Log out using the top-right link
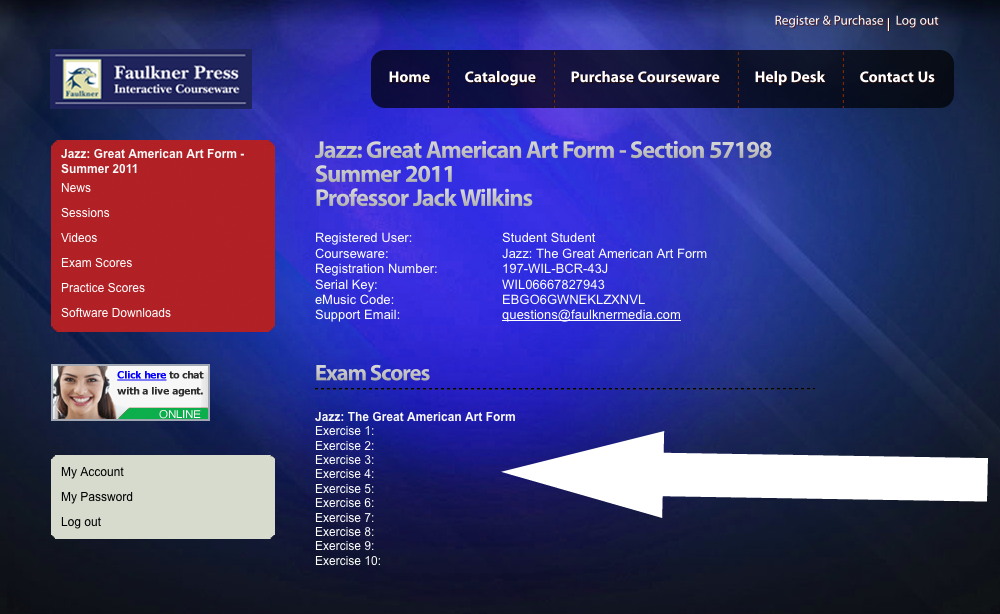Screen dimensions: 1000x614 pyautogui.click(x=916, y=20)
